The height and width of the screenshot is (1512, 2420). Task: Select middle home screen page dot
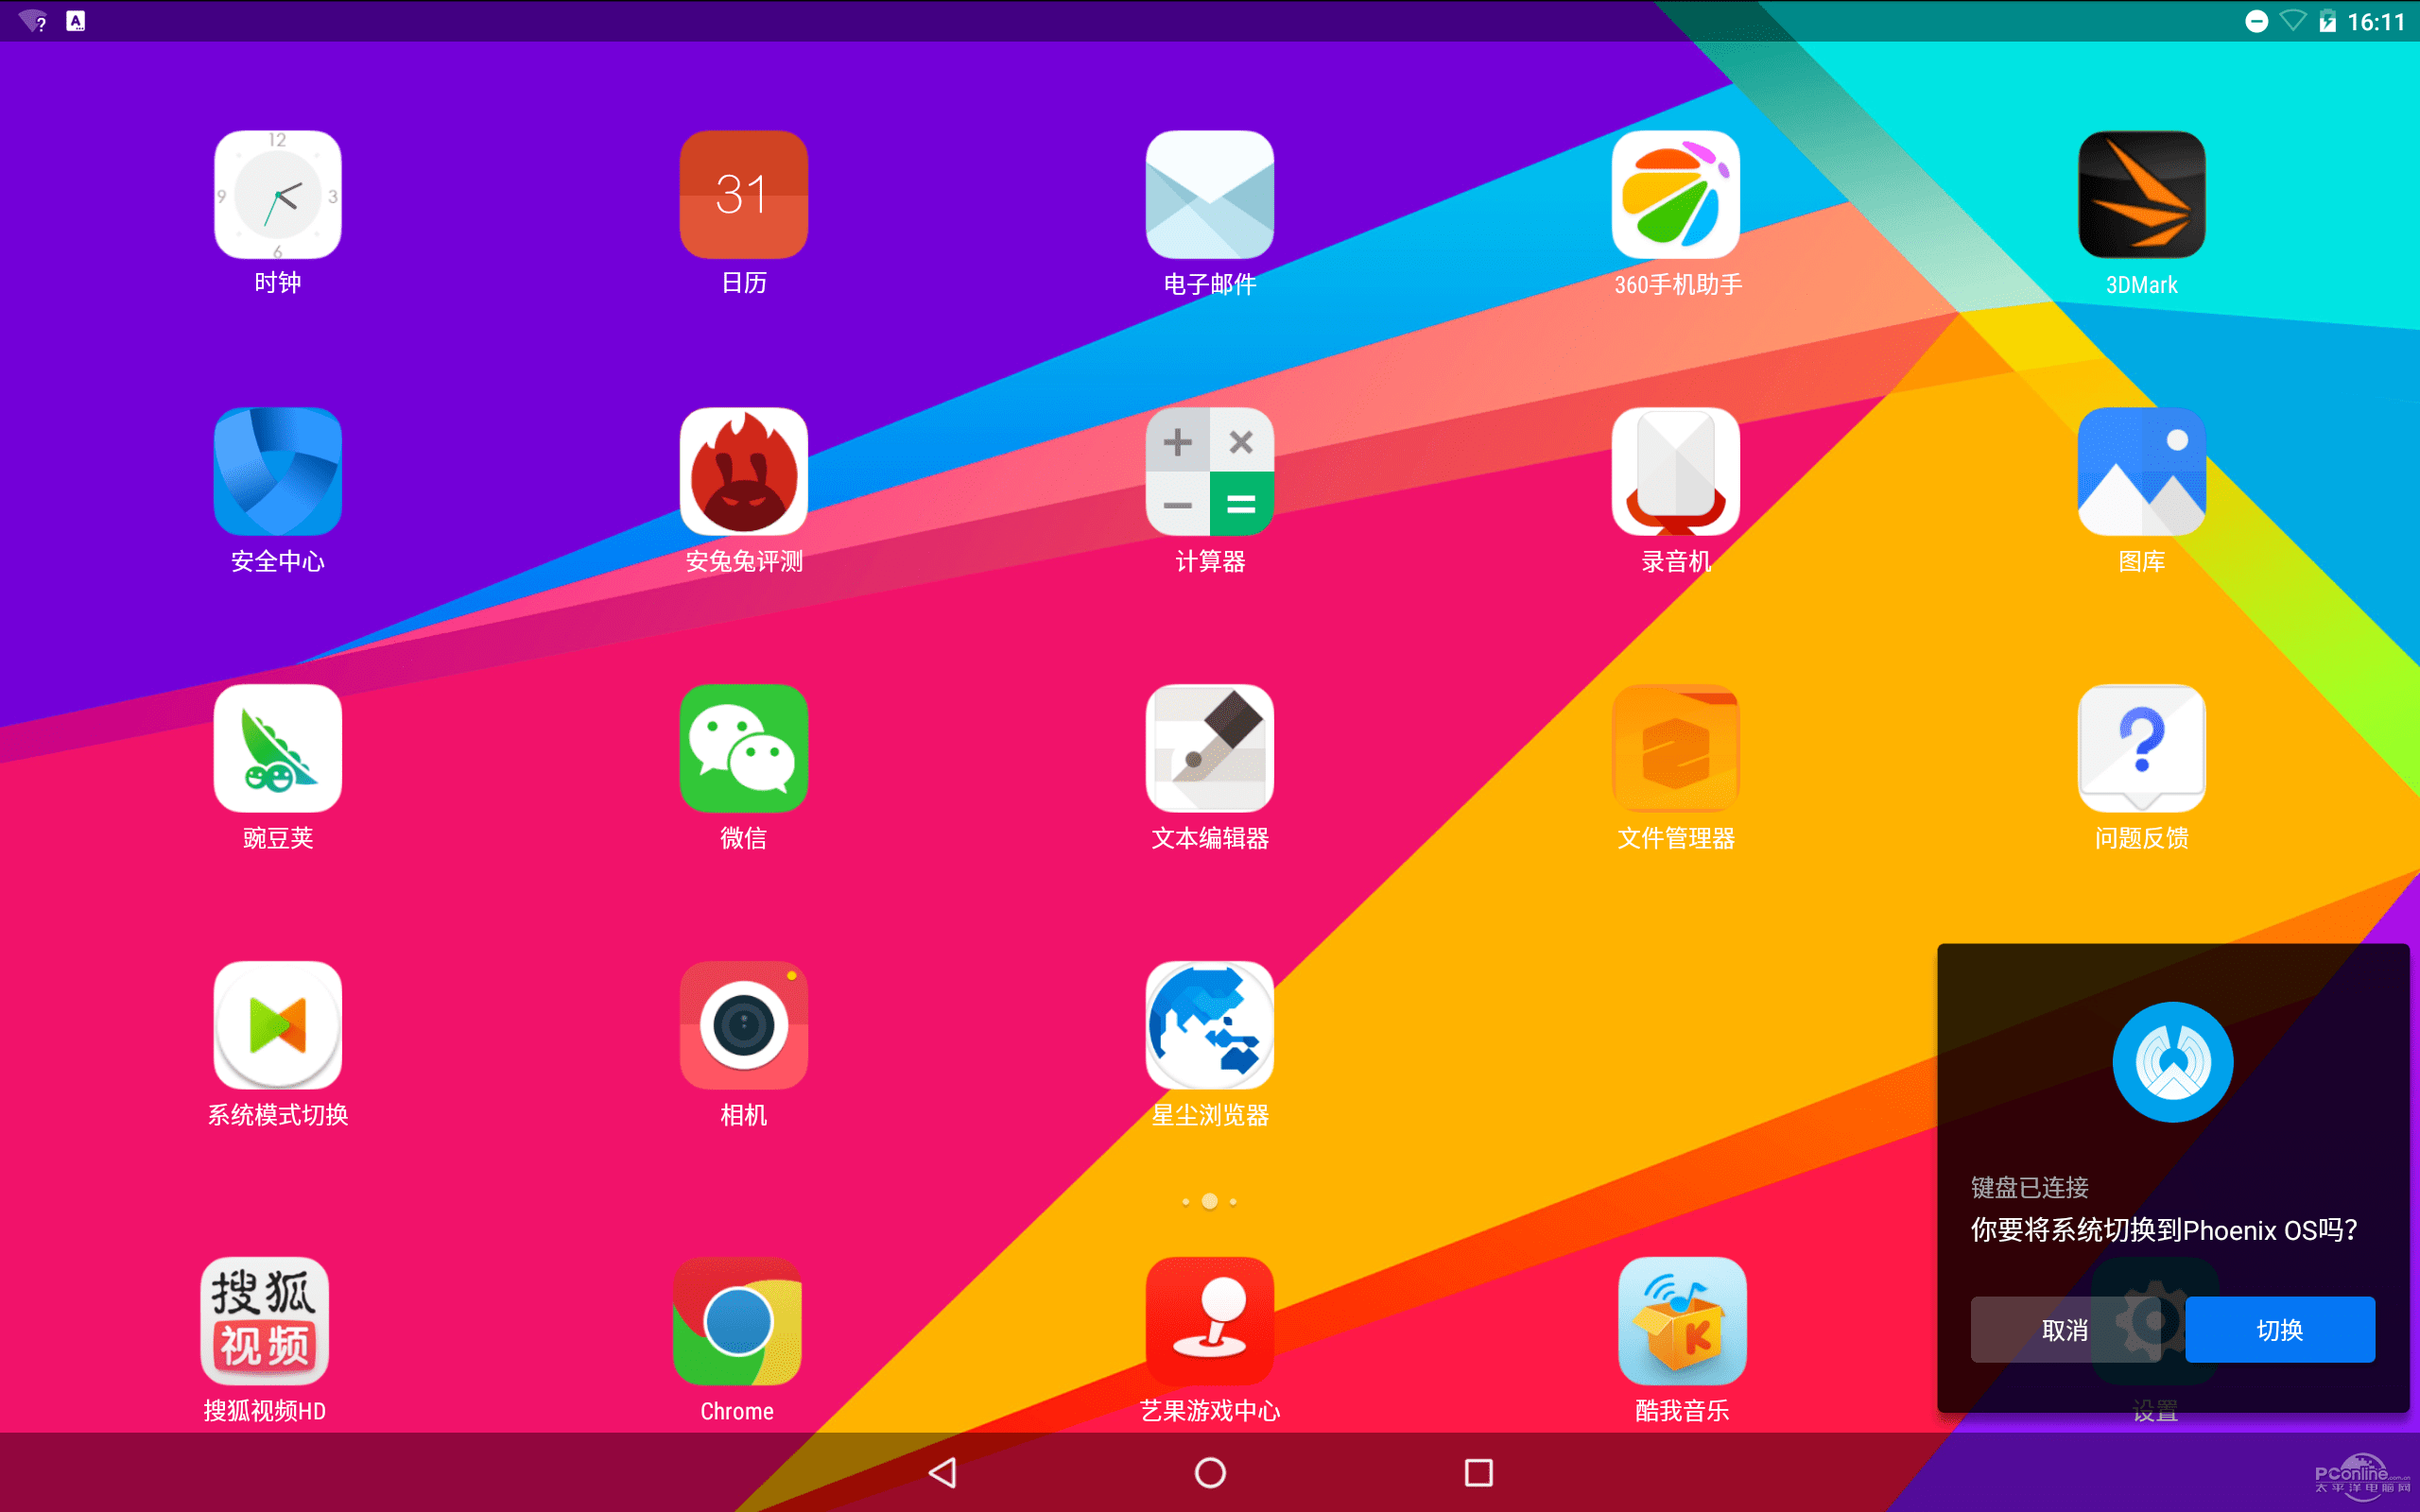(1209, 1200)
